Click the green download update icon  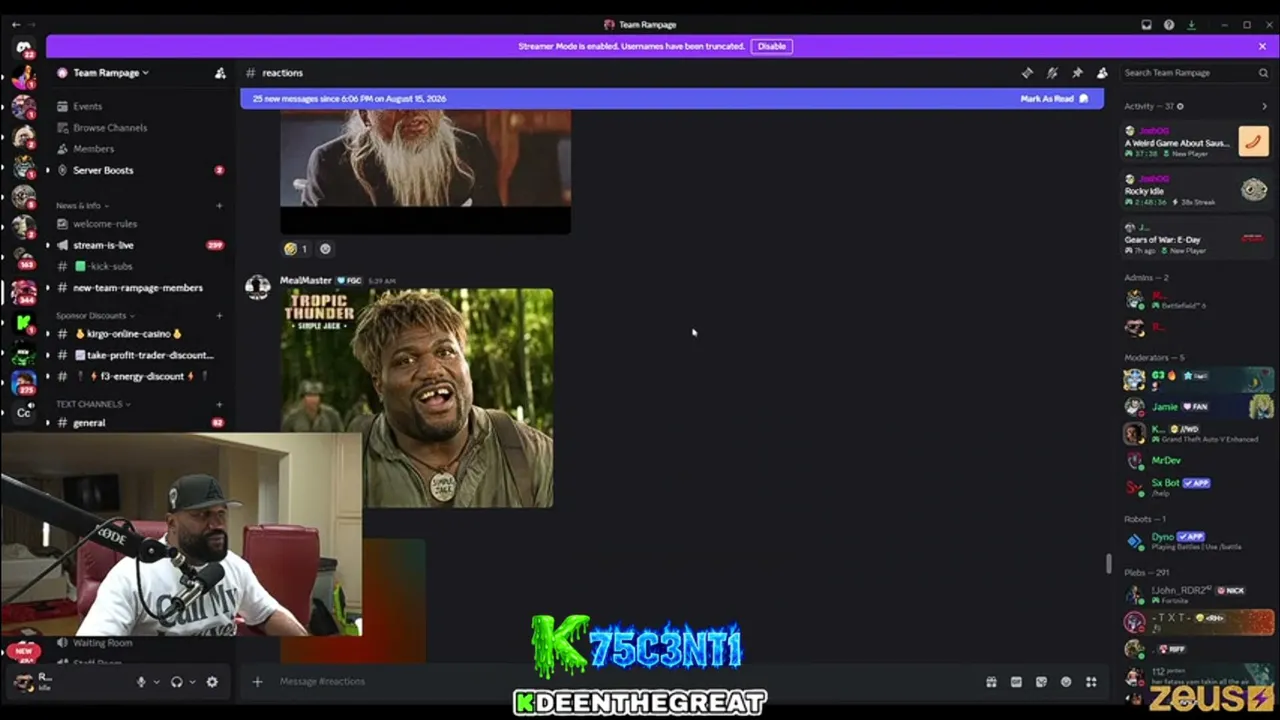(x=1191, y=25)
